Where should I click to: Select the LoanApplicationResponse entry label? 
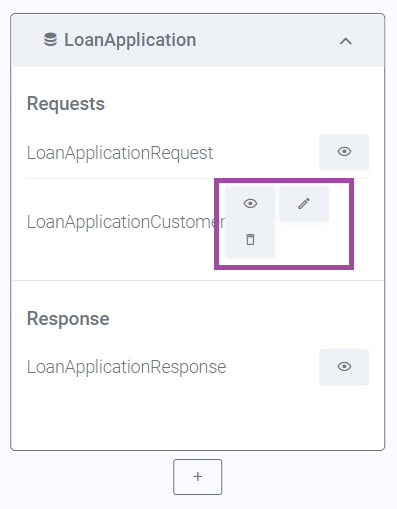[126, 367]
